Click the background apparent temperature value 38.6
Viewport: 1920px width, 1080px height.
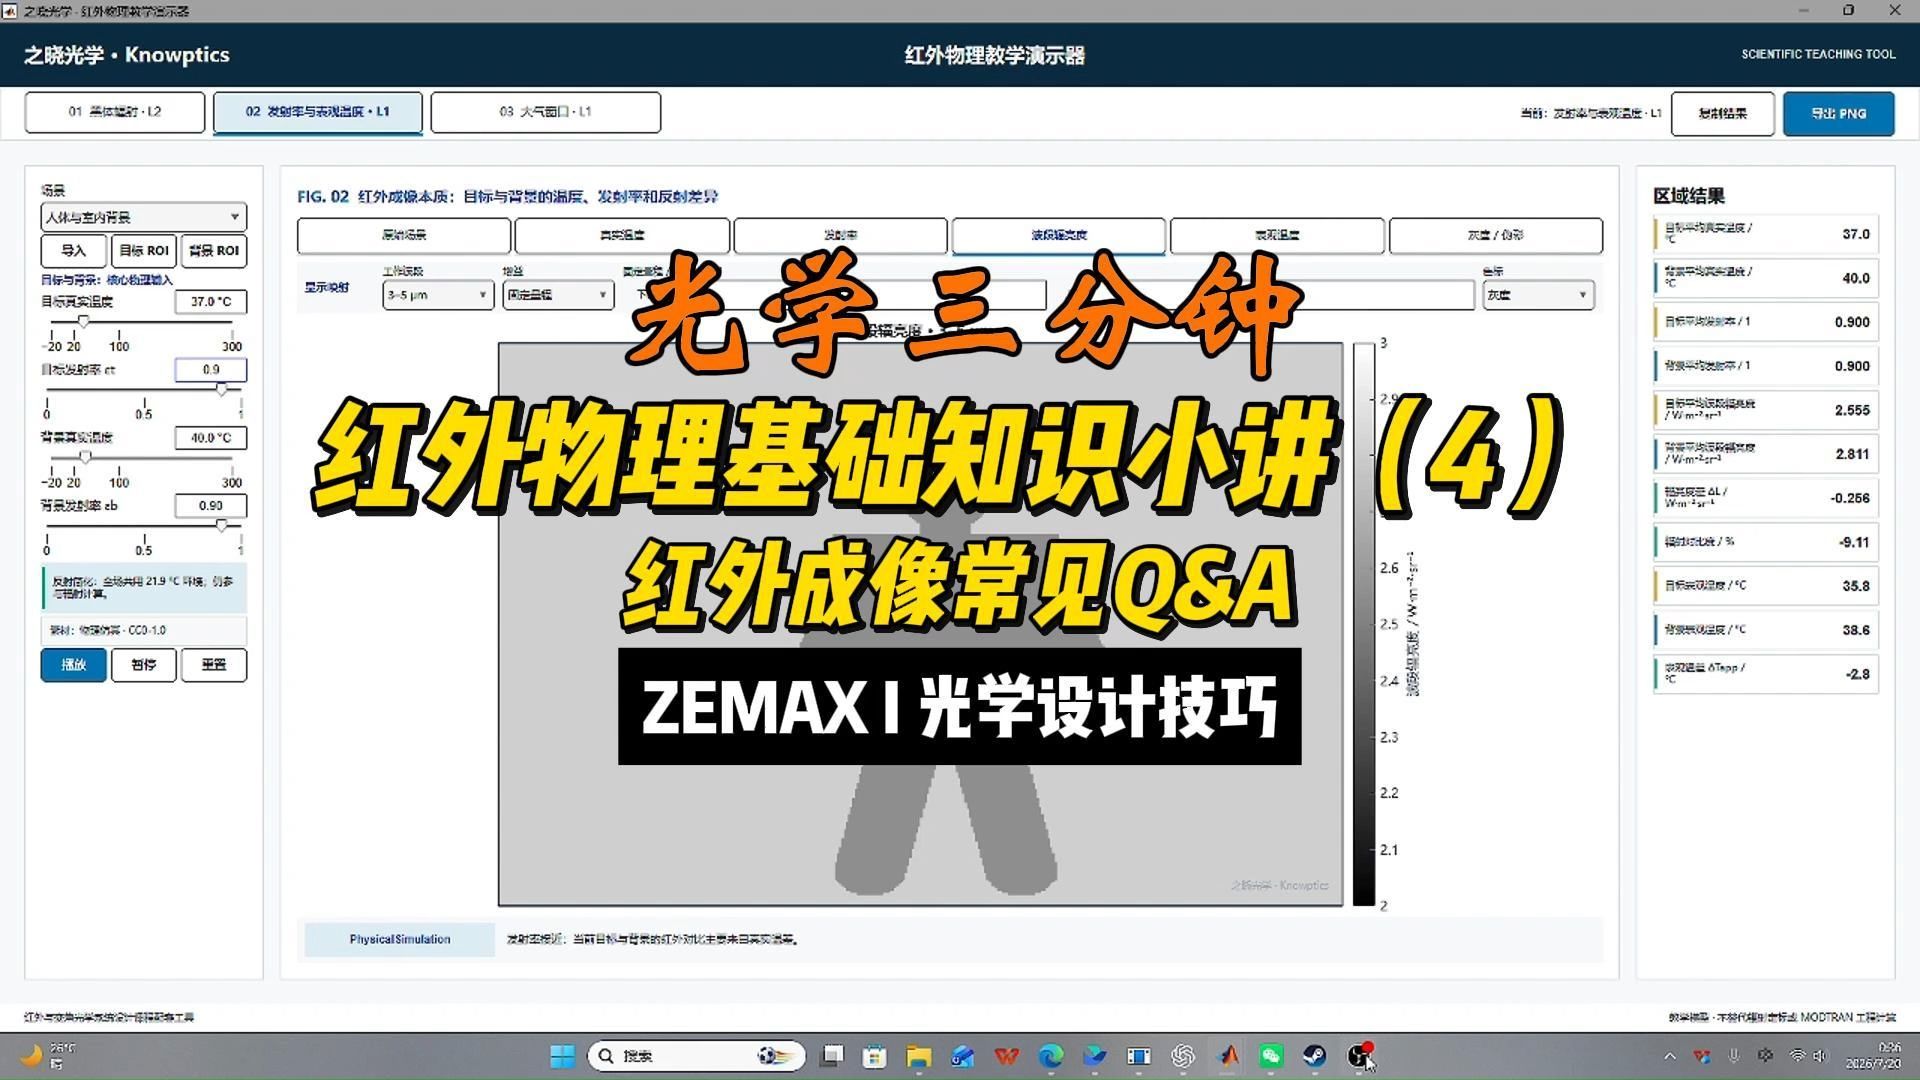[1856, 630]
